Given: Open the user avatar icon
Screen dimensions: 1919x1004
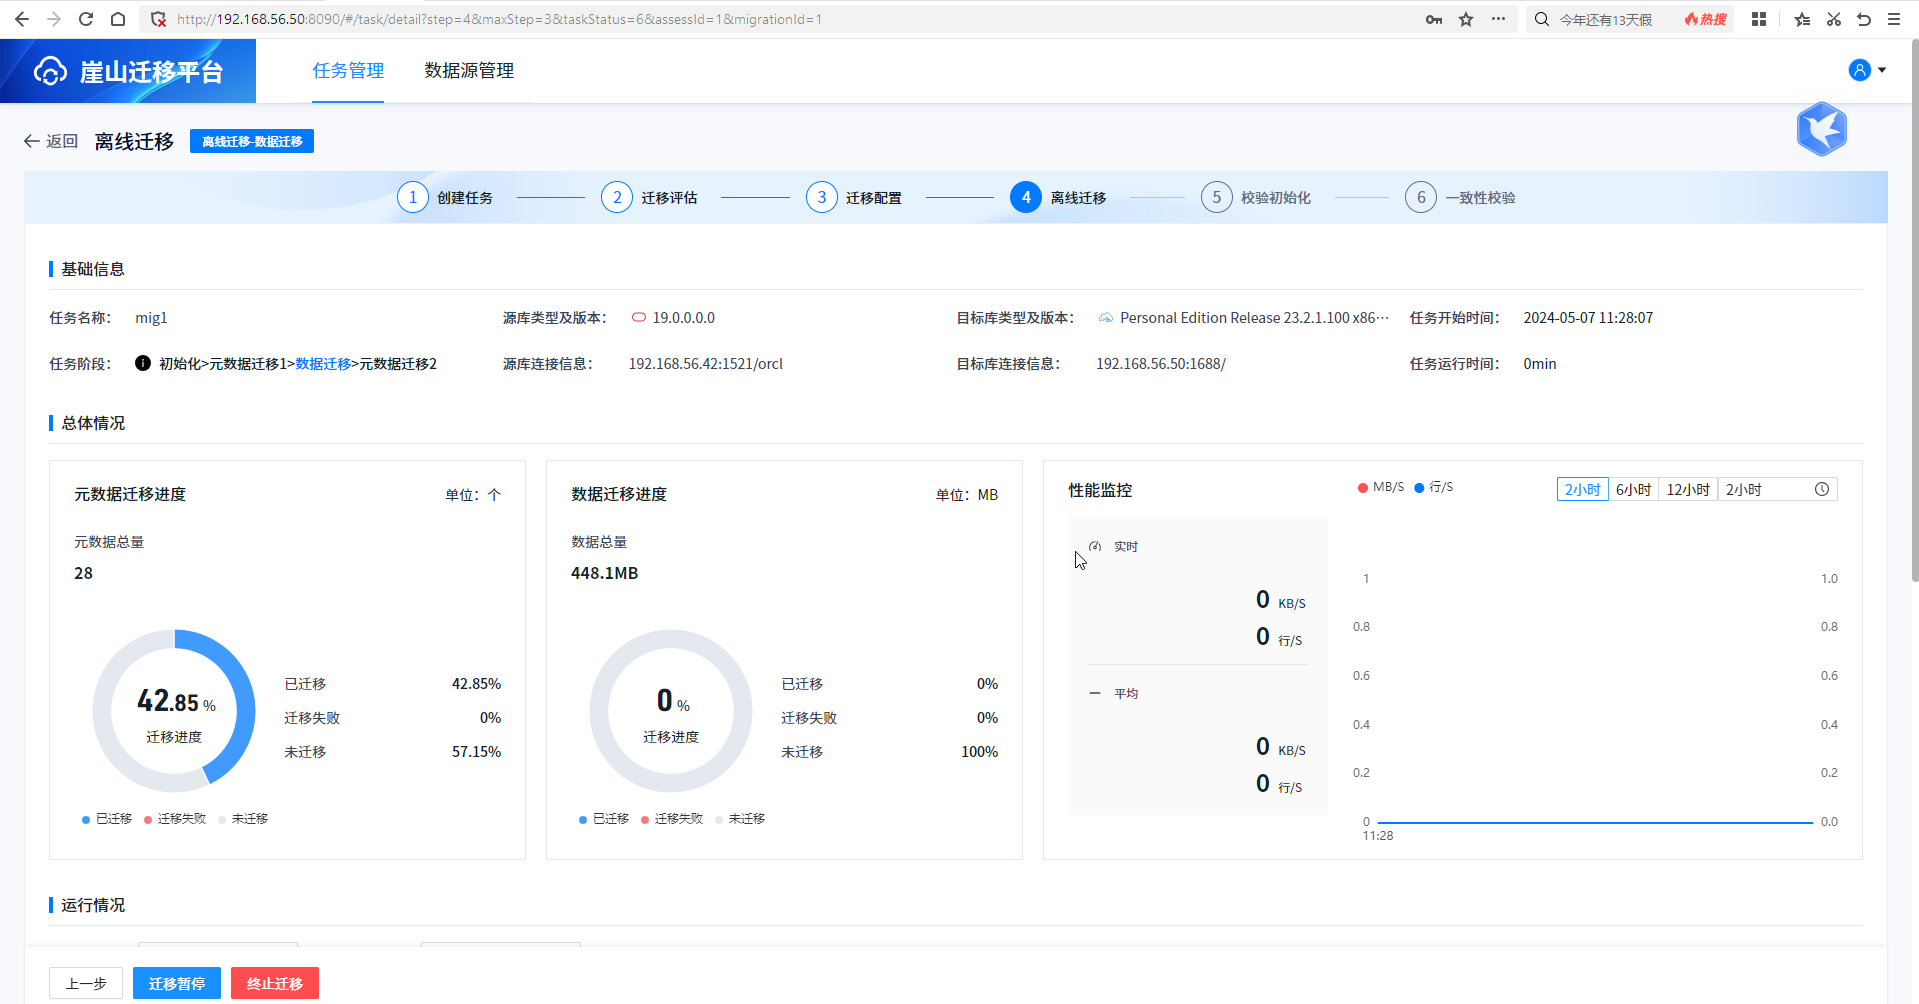Looking at the screenshot, I should (1859, 70).
